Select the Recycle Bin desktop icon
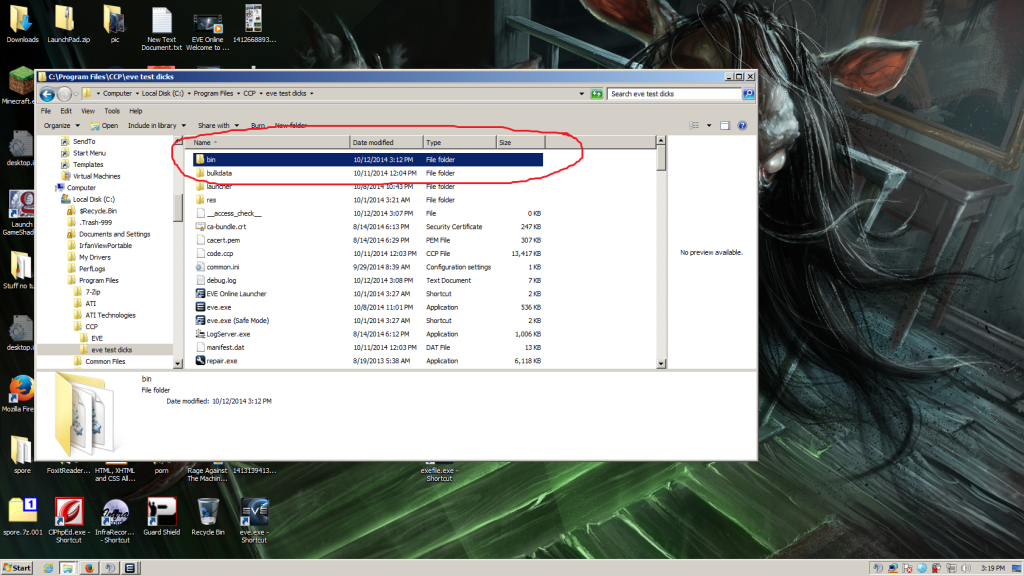 pos(208,516)
